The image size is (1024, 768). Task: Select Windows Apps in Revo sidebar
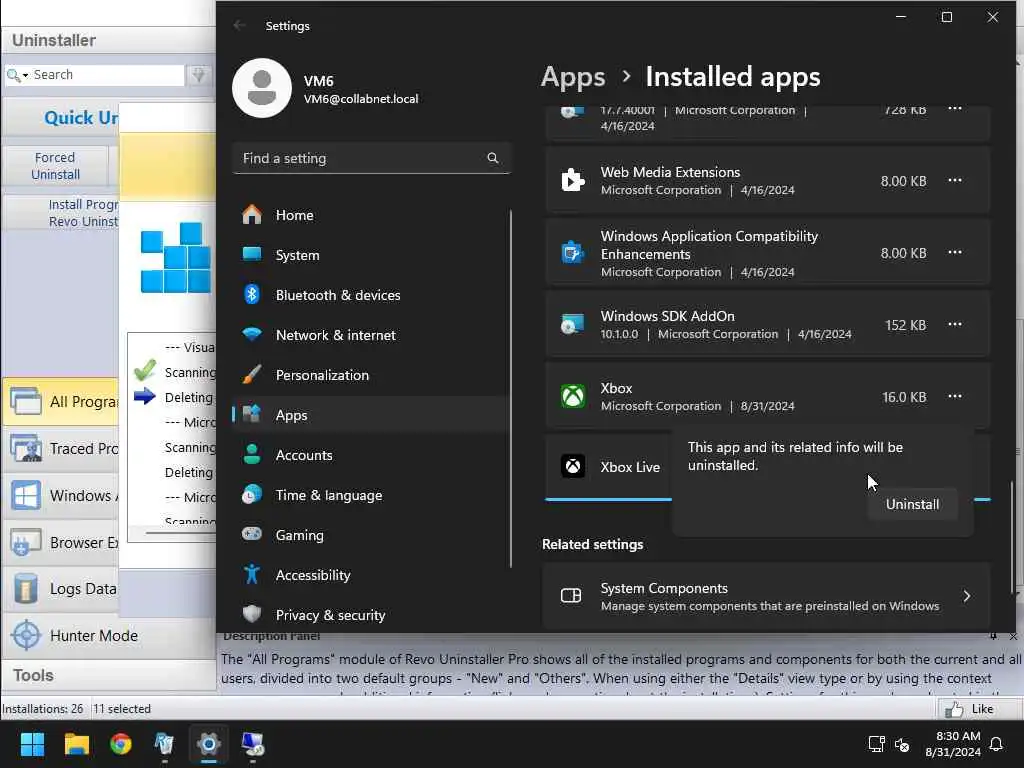[x=61, y=496]
